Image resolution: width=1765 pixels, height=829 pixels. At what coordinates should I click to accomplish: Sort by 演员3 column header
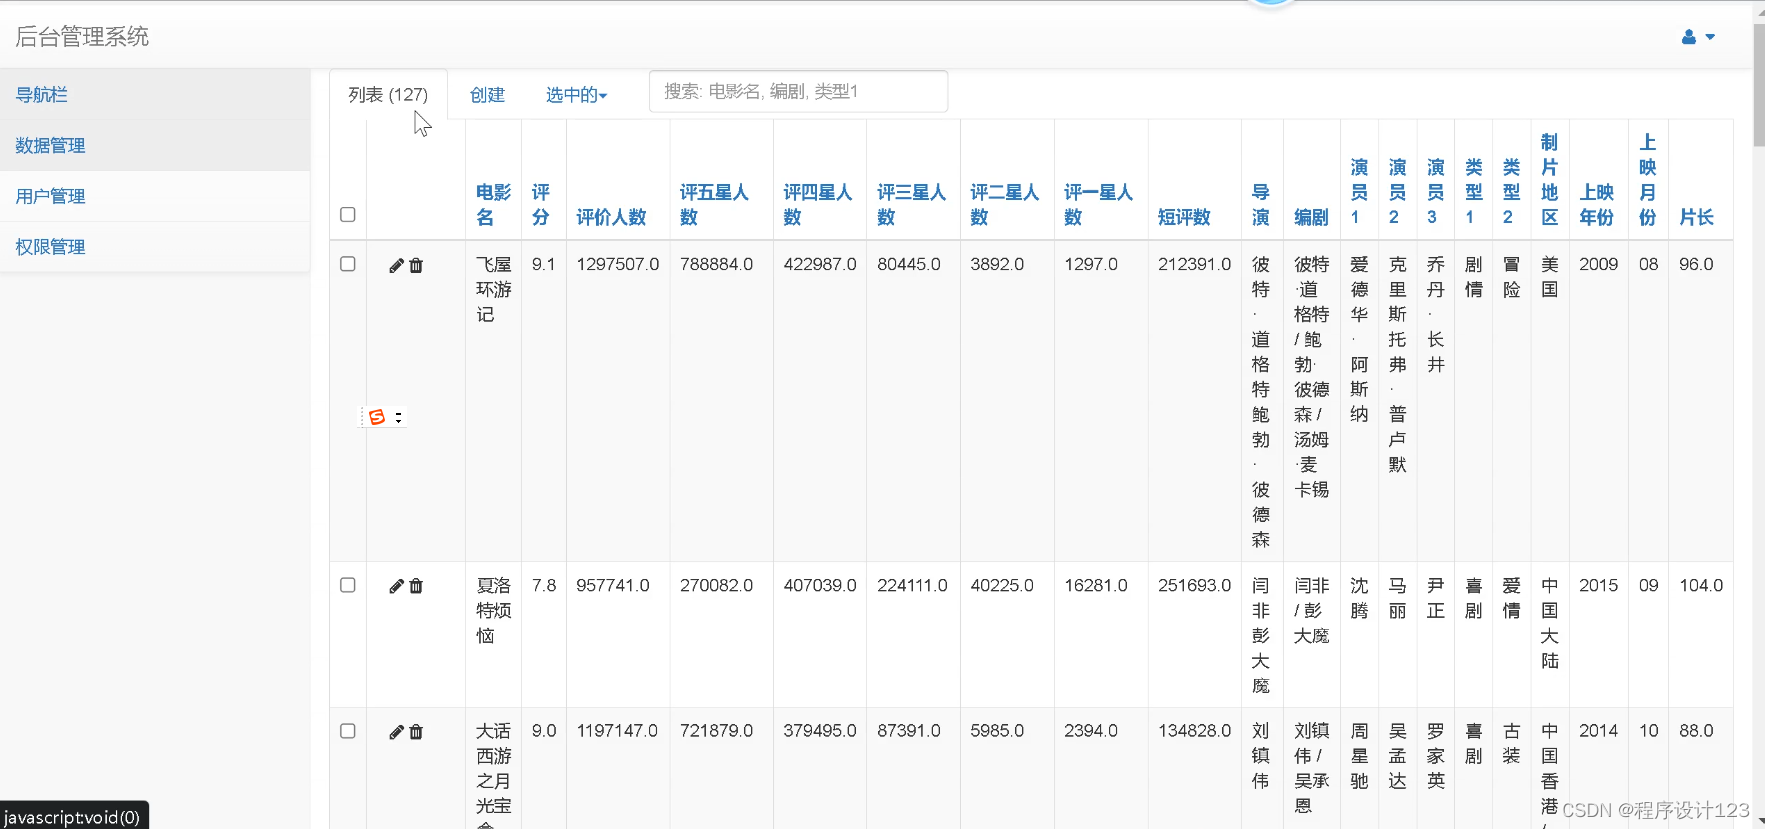coord(1435,192)
